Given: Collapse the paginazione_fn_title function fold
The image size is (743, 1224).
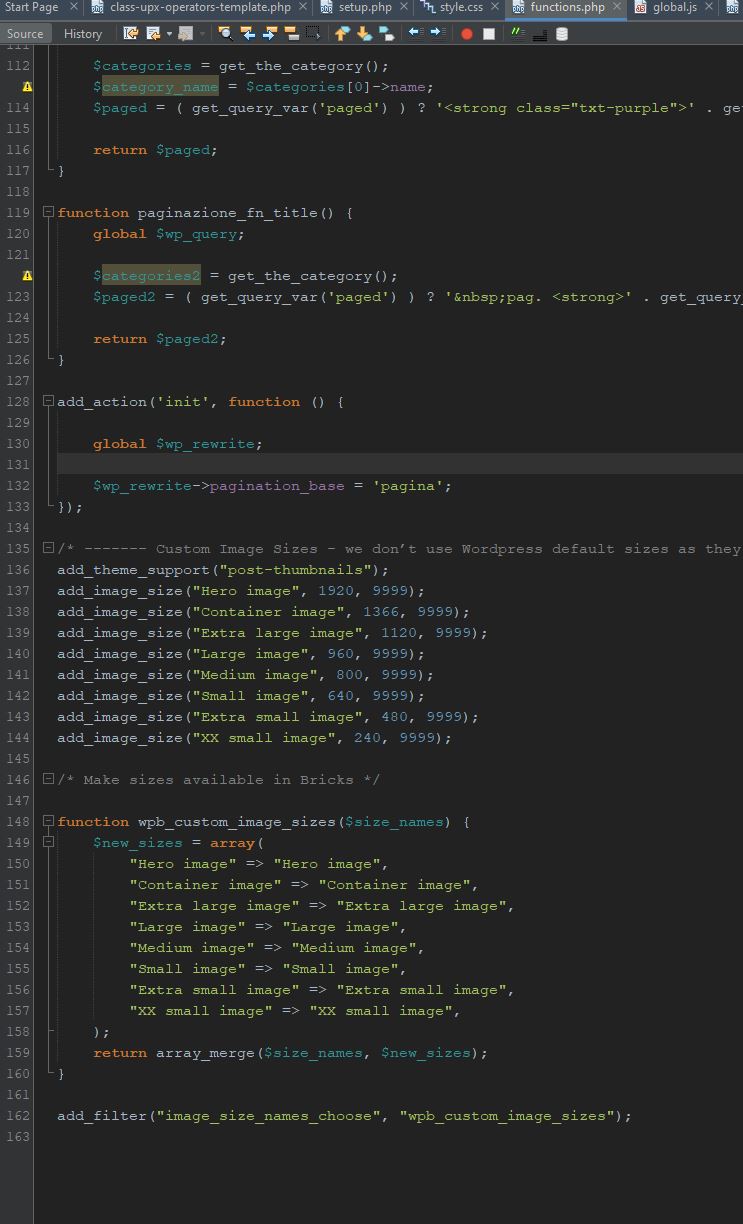Looking at the screenshot, I should (x=48, y=212).
